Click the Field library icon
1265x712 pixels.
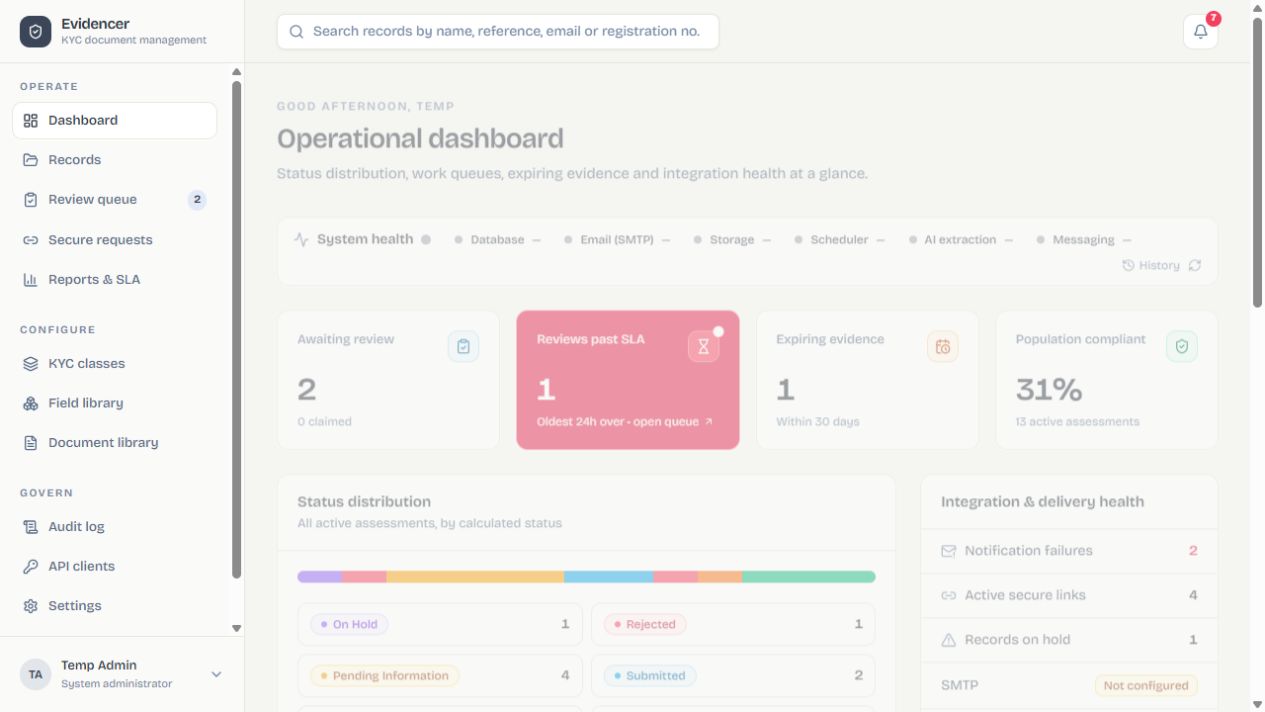[x=30, y=403]
